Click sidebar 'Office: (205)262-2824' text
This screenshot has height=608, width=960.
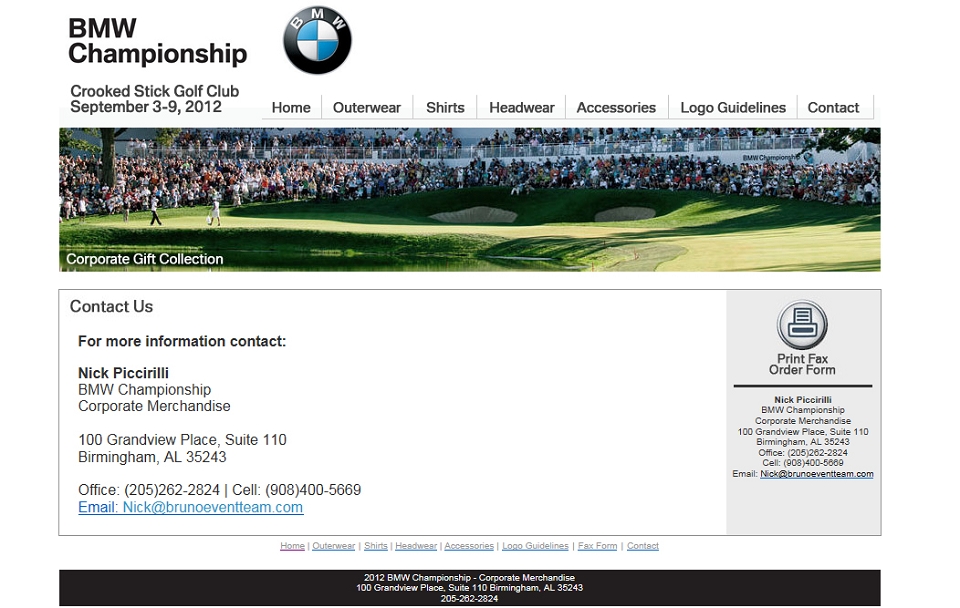pyautogui.click(x=803, y=452)
